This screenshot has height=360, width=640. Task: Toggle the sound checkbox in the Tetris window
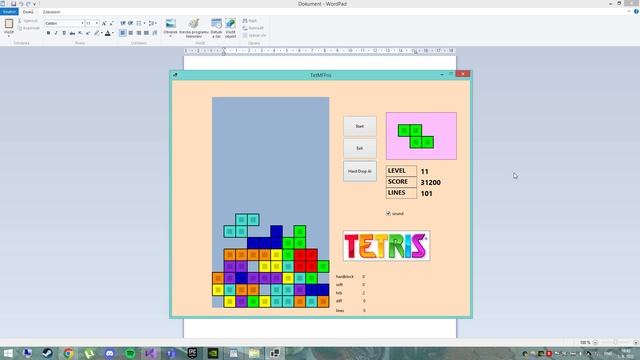coord(388,213)
